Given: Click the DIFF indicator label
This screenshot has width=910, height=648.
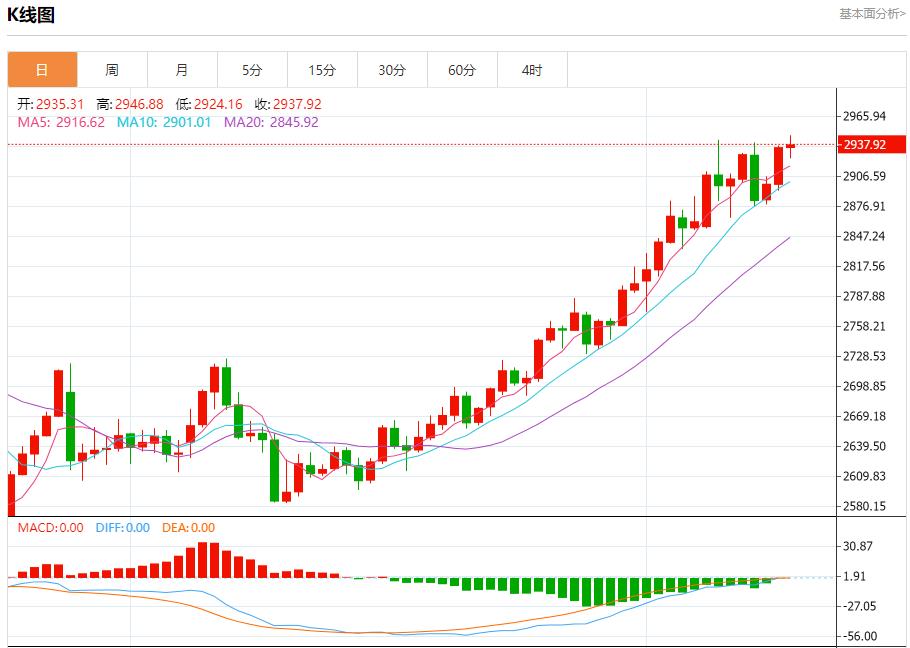Looking at the screenshot, I should (123, 528).
